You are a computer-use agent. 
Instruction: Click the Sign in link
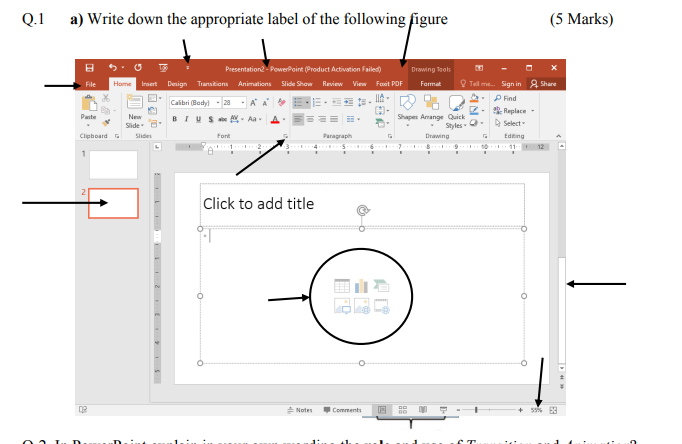click(511, 84)
